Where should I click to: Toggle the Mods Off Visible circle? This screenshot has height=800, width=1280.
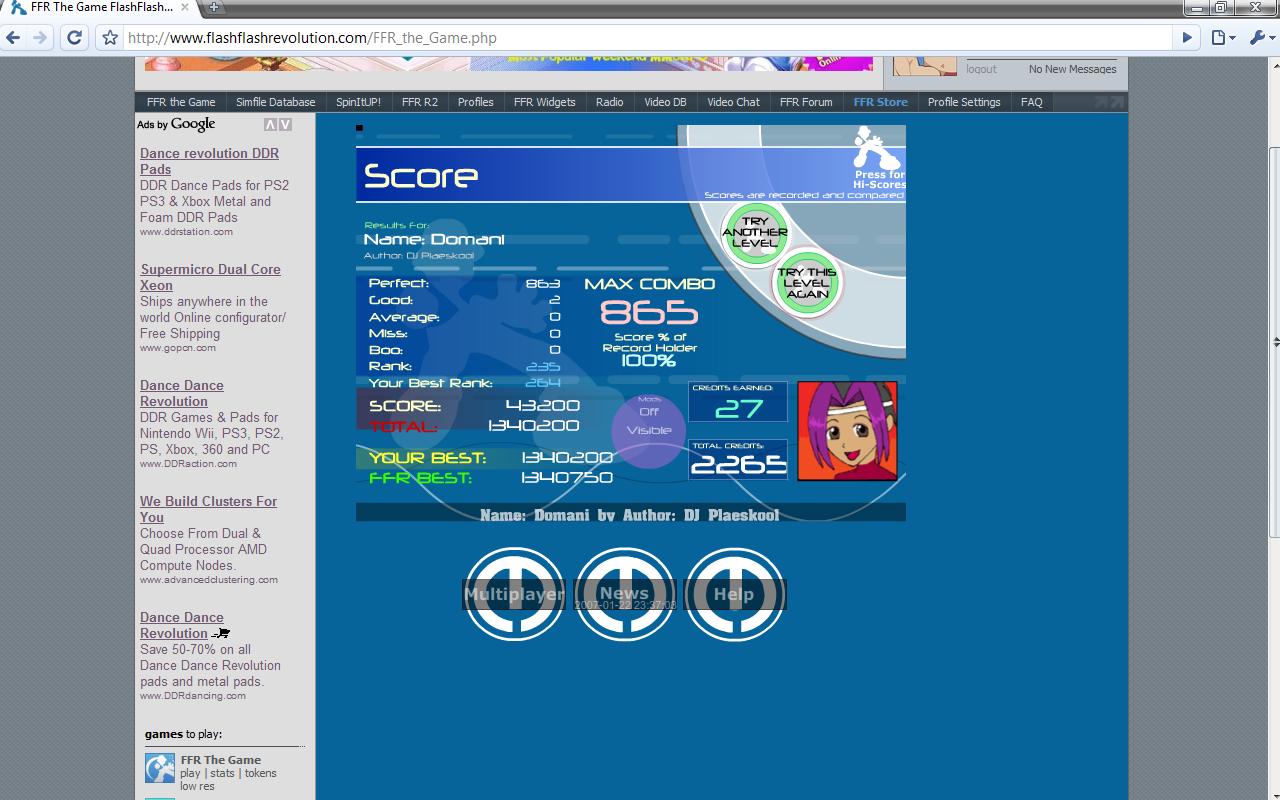point(649,431)
